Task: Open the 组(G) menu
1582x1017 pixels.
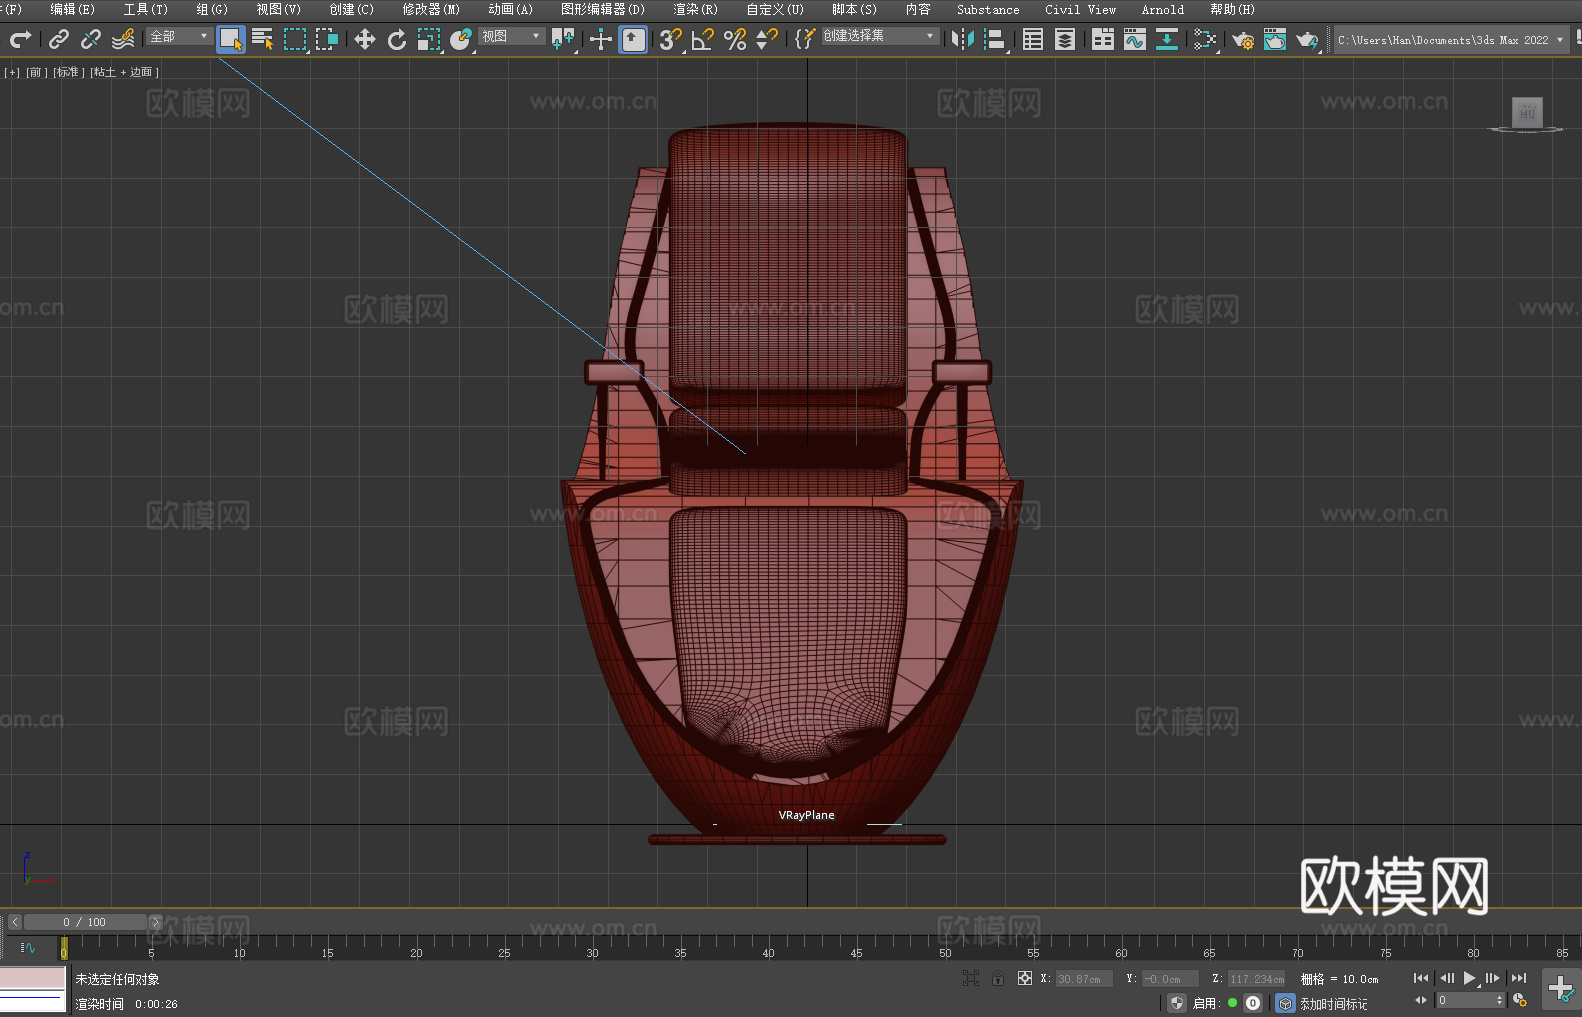Action: [x=212, y=9]
